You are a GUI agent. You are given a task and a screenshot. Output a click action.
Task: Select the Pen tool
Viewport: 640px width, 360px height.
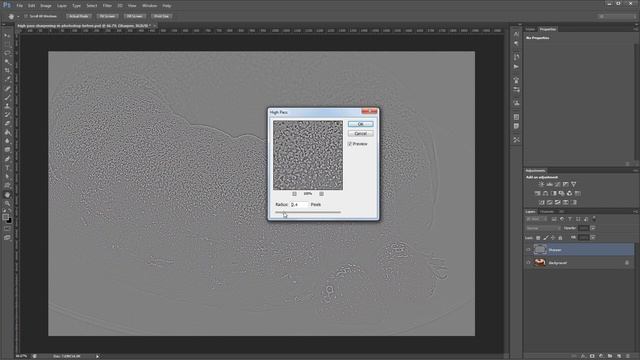(x=7, y=159)
